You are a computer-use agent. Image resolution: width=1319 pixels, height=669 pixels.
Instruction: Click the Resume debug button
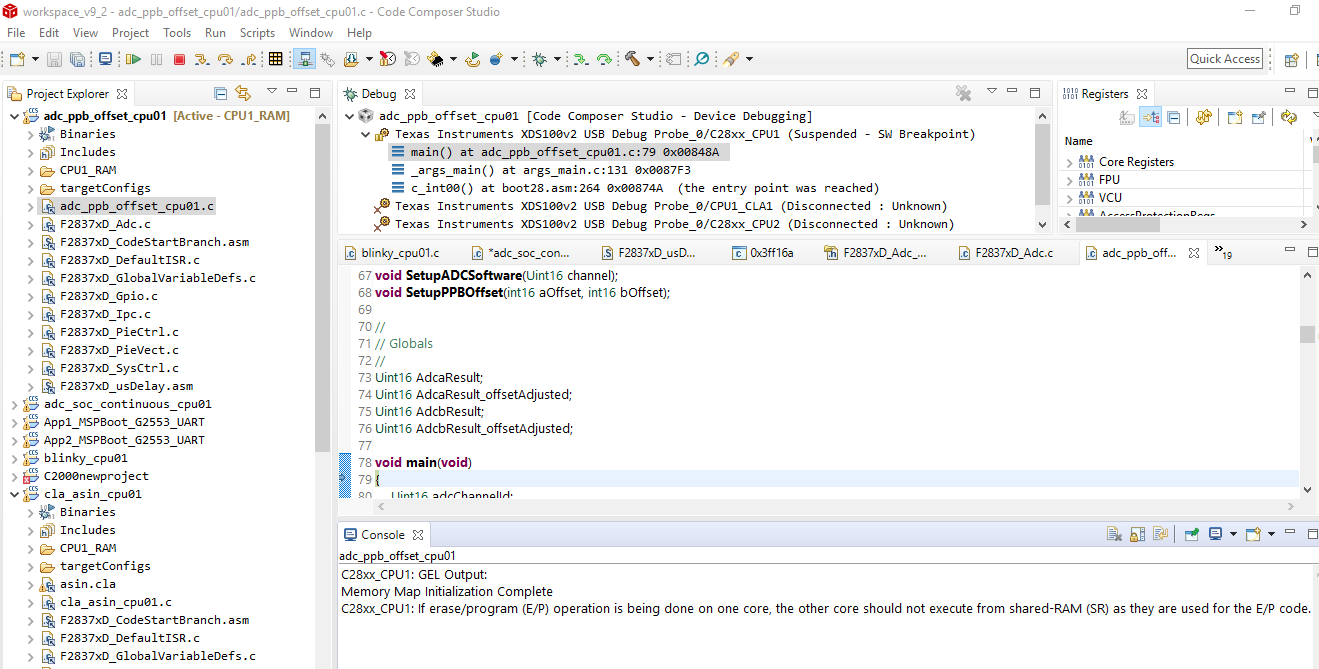(134, 59)
